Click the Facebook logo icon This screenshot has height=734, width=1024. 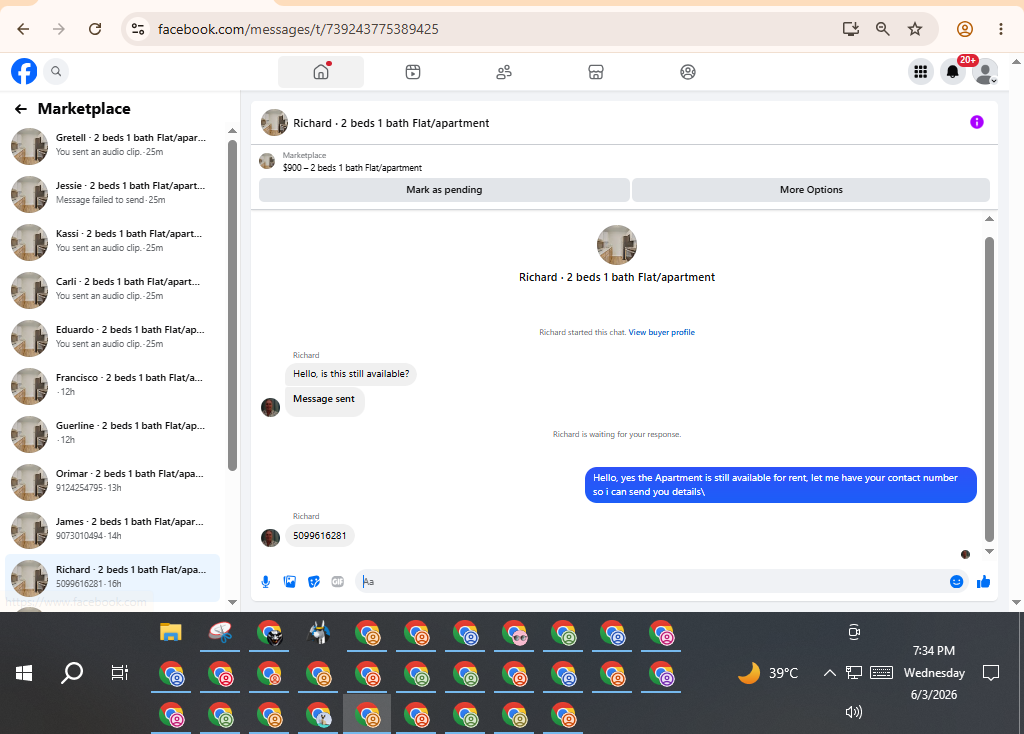[x=24, y=71]
